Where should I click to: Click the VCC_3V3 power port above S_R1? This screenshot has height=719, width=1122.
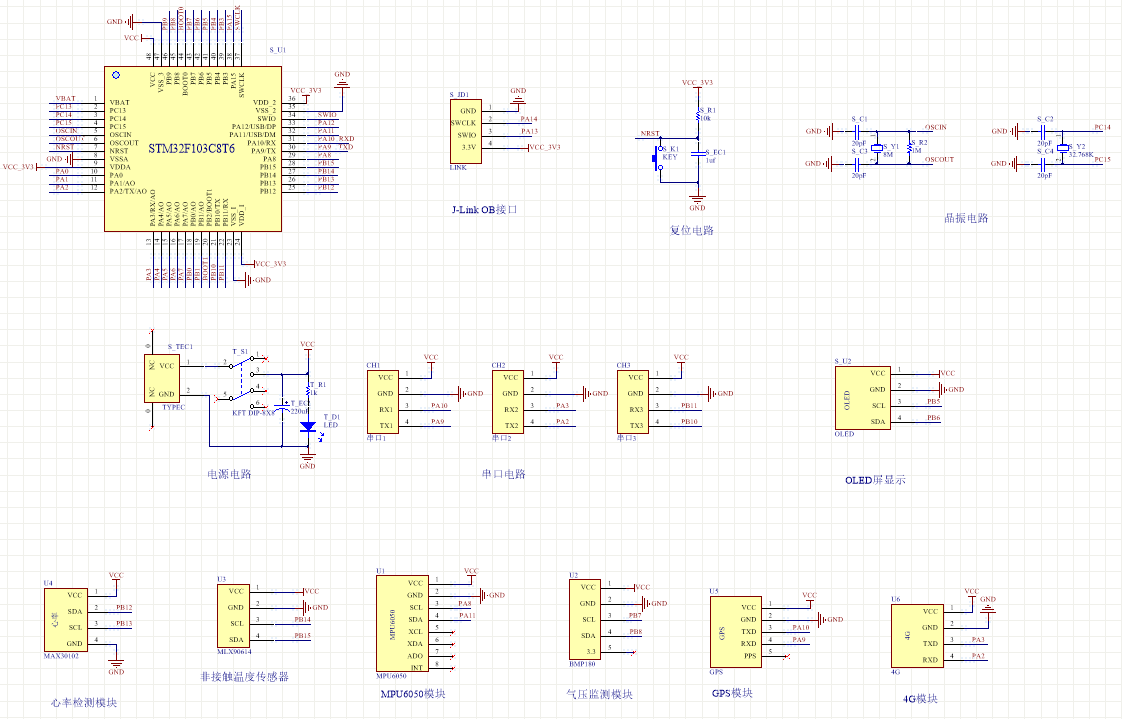(x=698, y=85)
